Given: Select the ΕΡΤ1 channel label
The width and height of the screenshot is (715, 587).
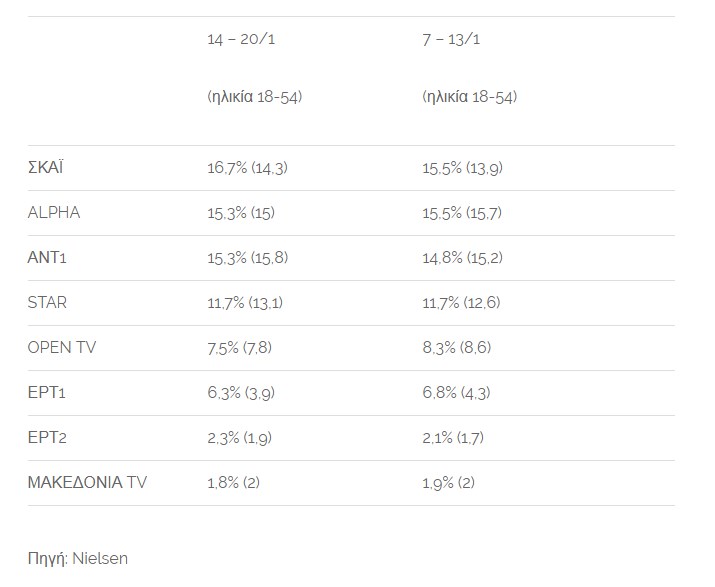Looking at the screenshot, I should (x=47, y=392).
